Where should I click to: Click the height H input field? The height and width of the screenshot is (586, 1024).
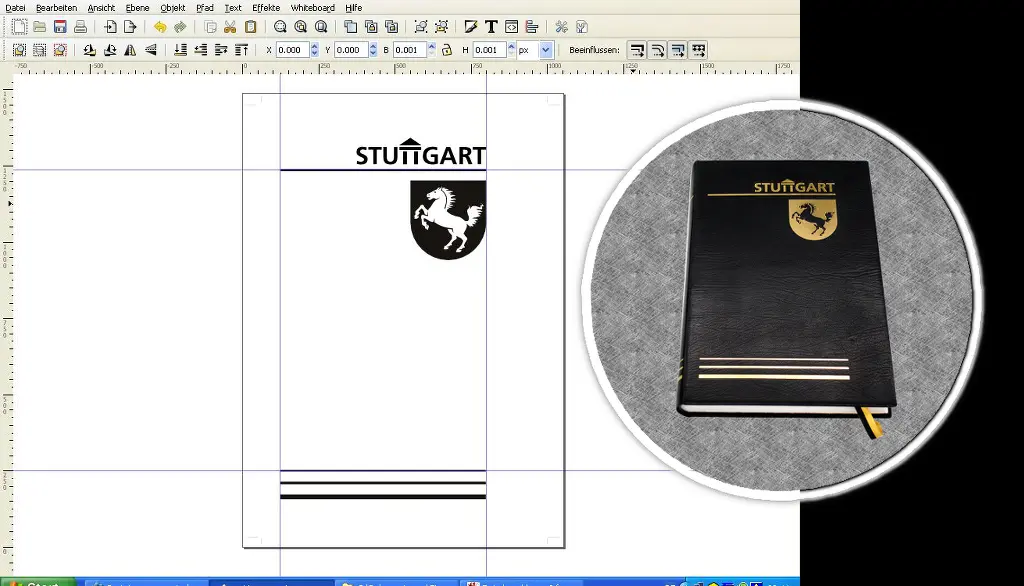490,50
